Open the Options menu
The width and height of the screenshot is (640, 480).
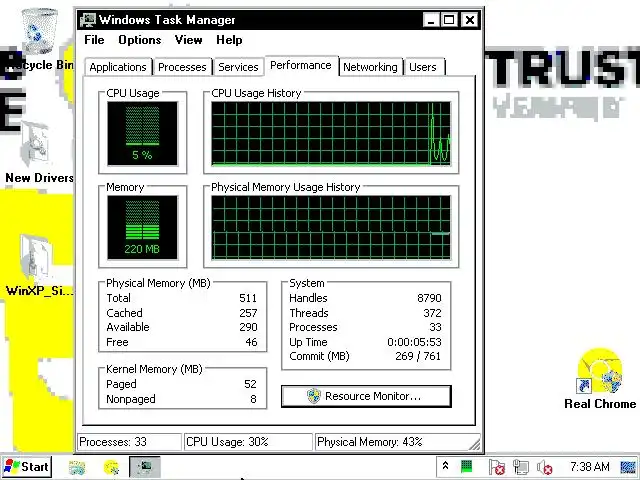(140, 40)
